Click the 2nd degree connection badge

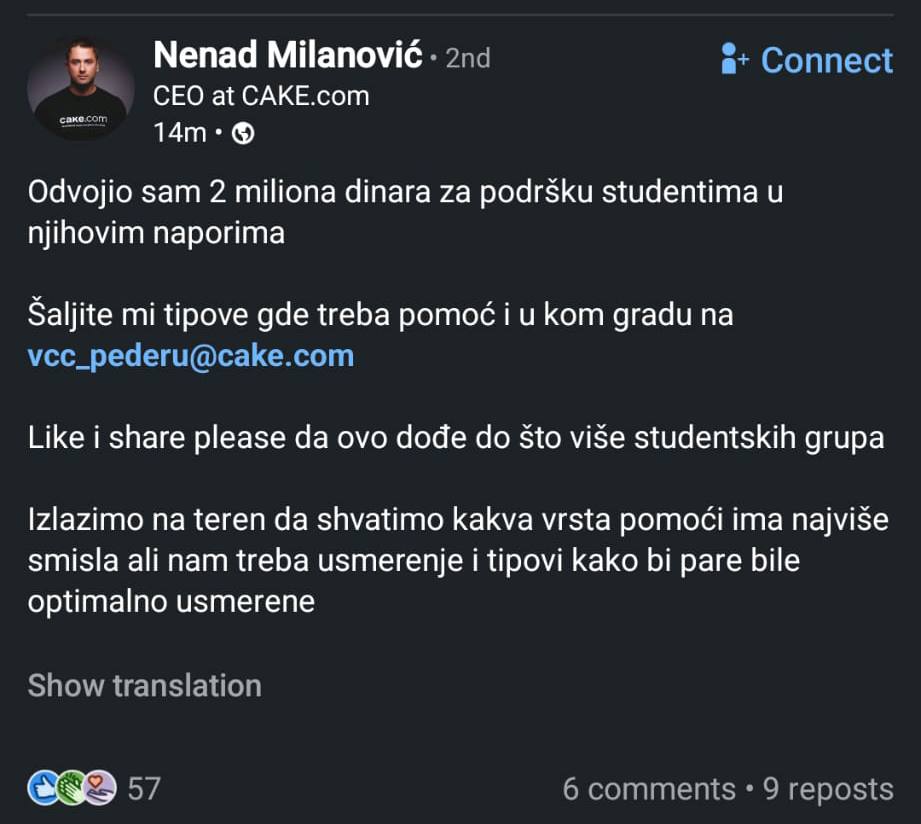[x=467, y=58]
